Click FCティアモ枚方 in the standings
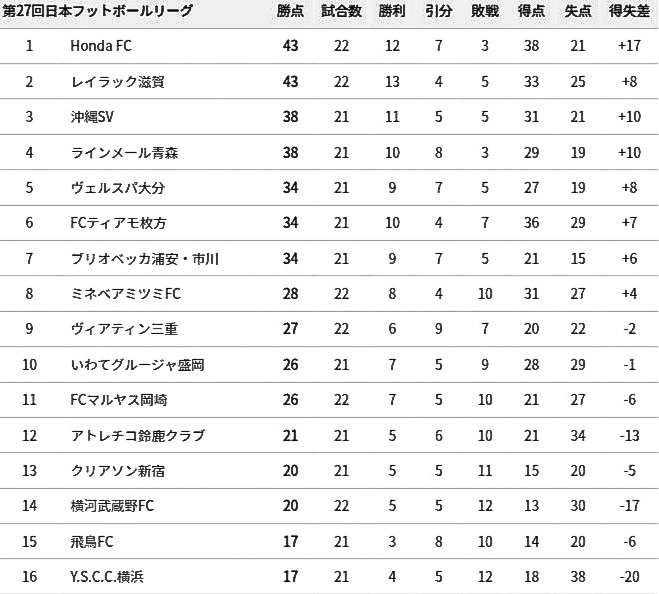Viewport: 659px width, 594px height. (x=118, y=223)
